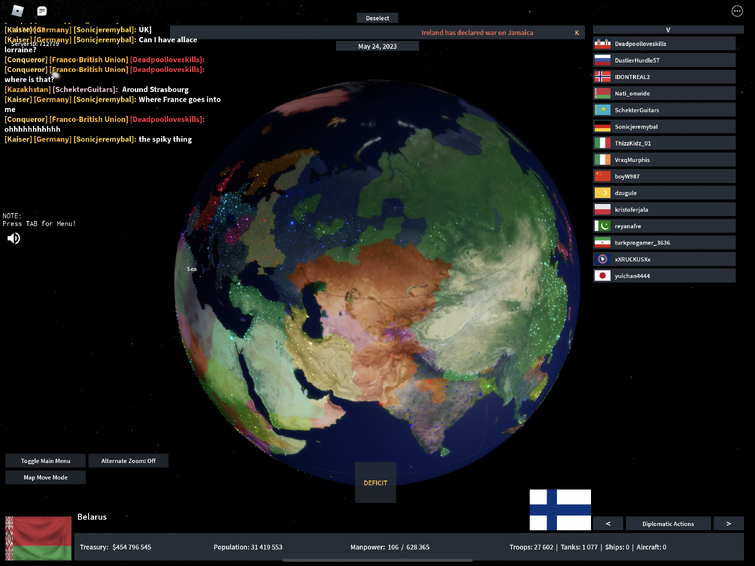Open the Roblox logo menu
755x566 pixels.
17,11
